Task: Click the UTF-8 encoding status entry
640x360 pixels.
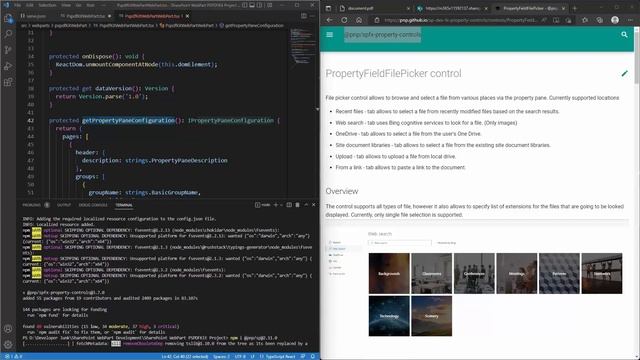Action: coord(240,356)
